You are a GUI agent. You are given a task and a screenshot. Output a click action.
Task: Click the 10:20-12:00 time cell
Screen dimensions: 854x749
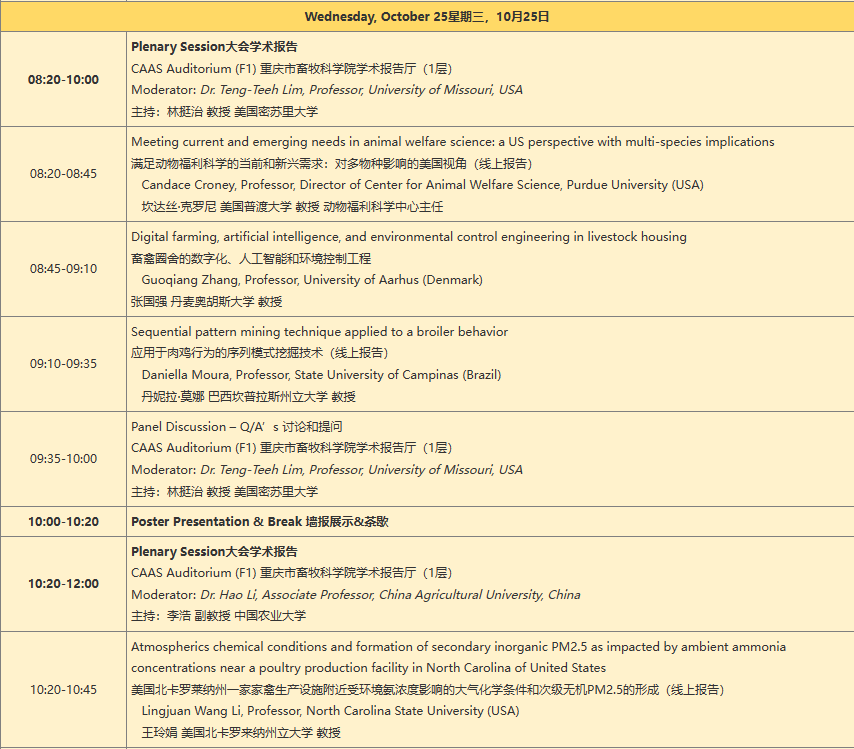click(63, 584)
